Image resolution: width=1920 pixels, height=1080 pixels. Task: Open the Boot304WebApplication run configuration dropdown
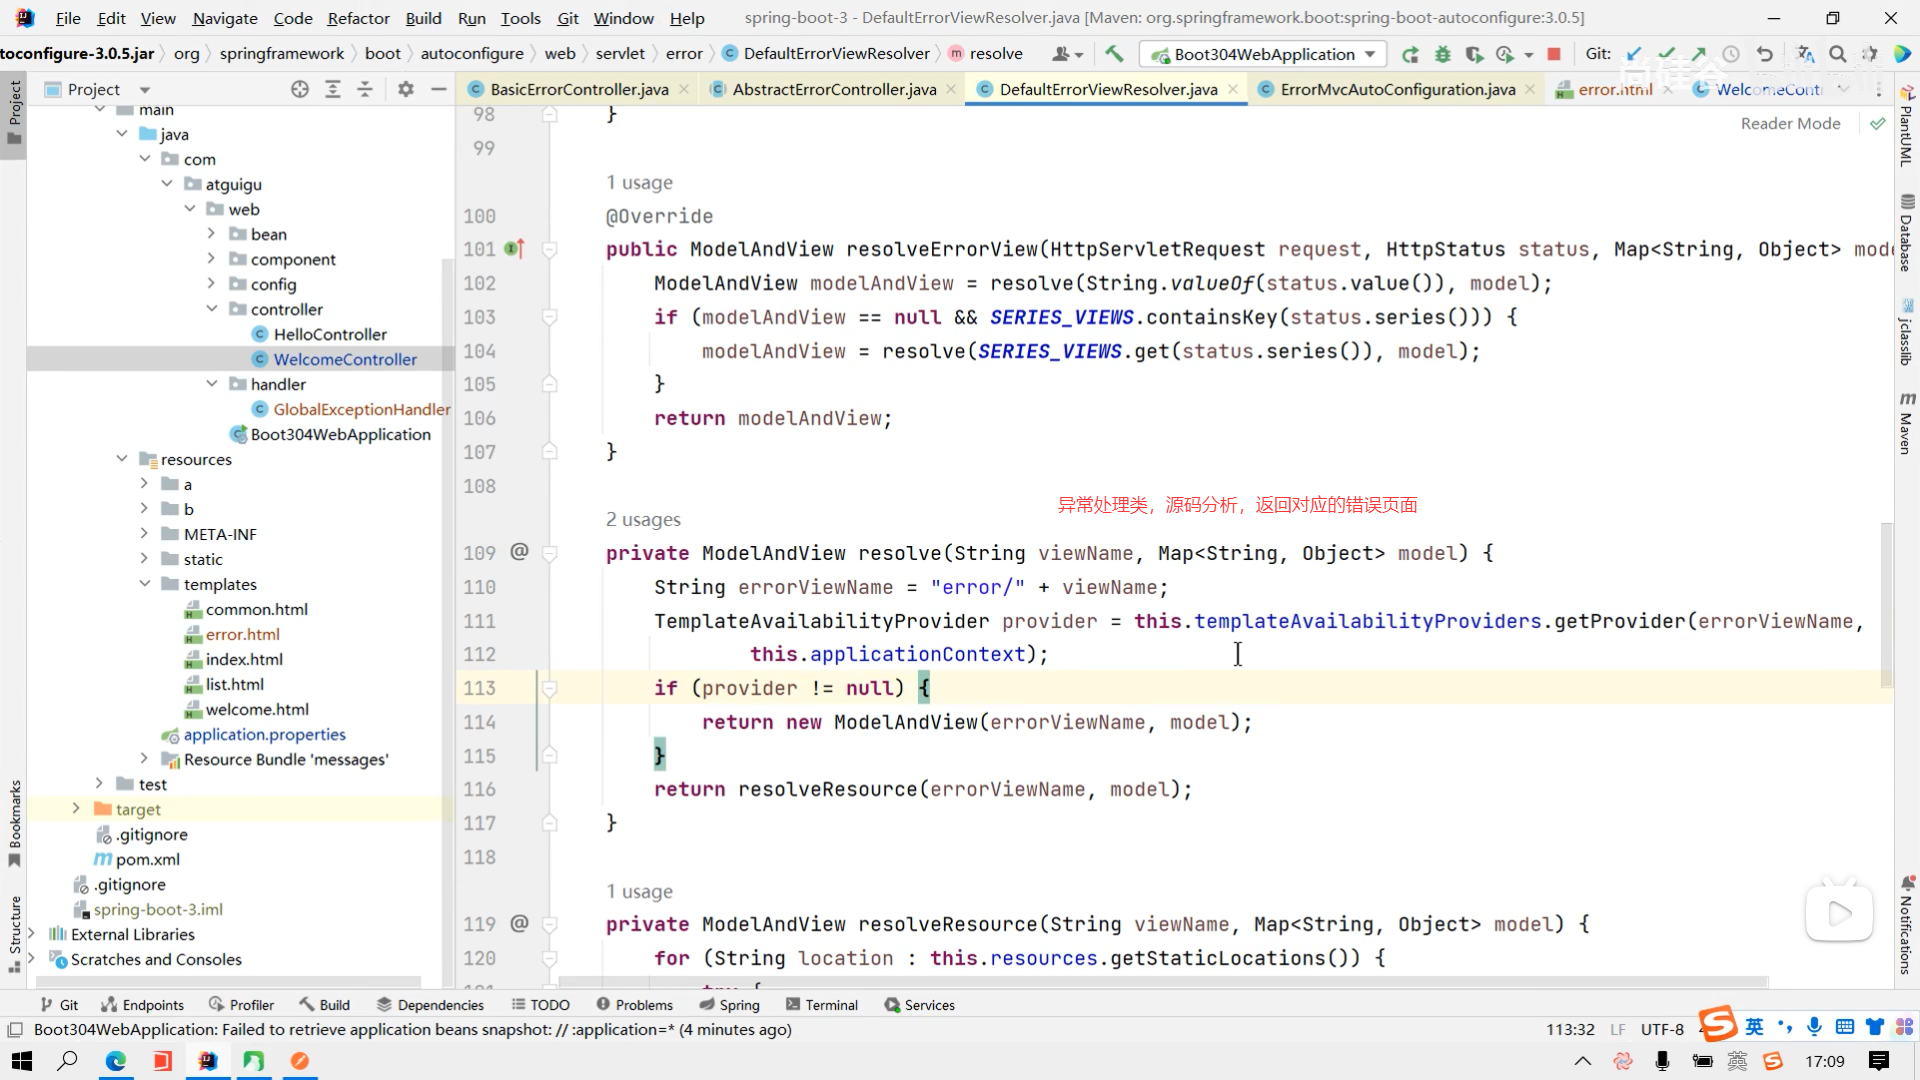(x=1264, y=54)
